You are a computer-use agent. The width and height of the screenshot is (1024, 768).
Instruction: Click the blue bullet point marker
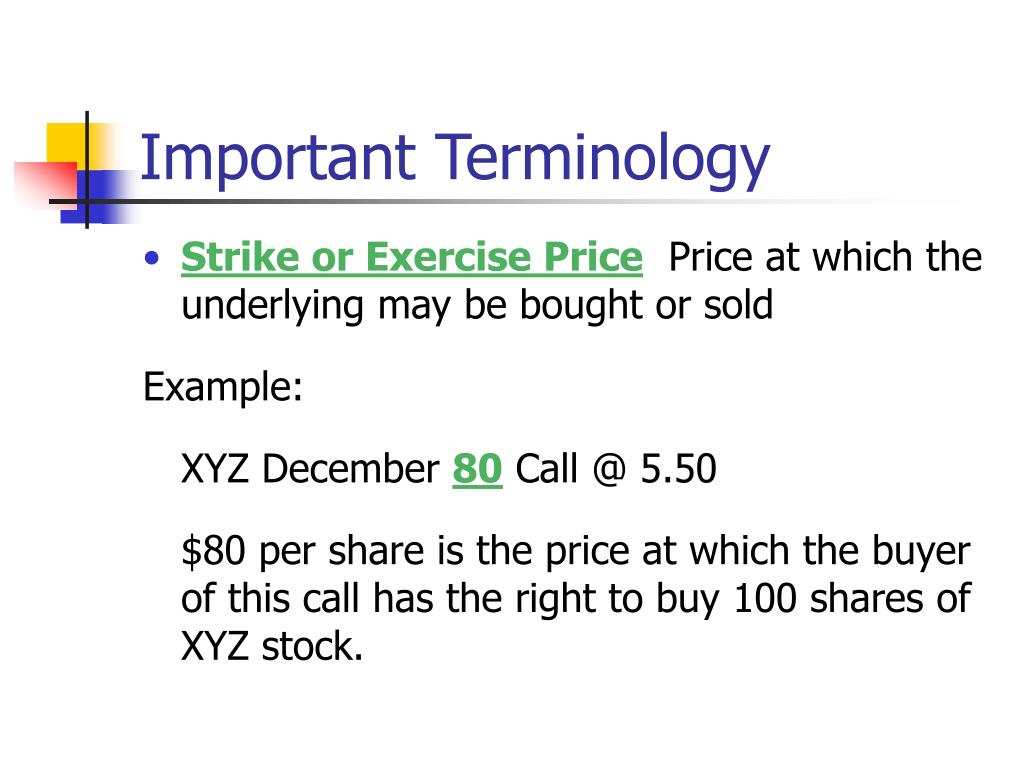tap(152, 258)
